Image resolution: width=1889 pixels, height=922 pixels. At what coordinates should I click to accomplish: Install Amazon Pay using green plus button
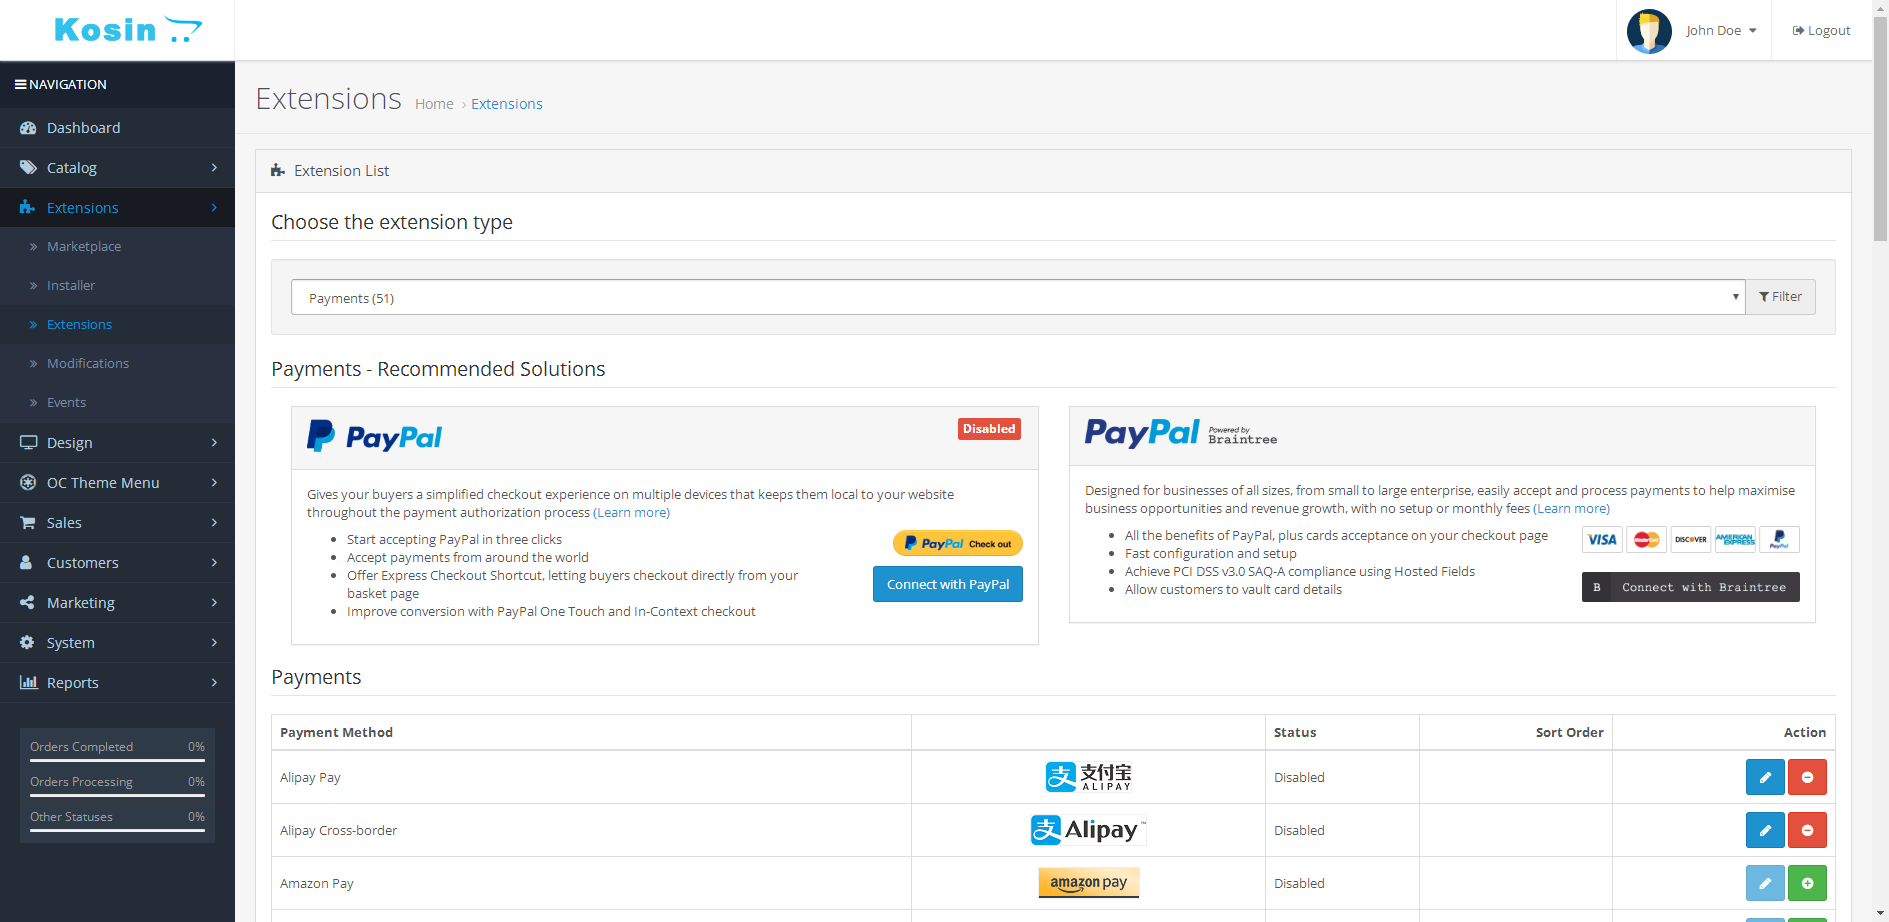click(x=1806, y=883)
